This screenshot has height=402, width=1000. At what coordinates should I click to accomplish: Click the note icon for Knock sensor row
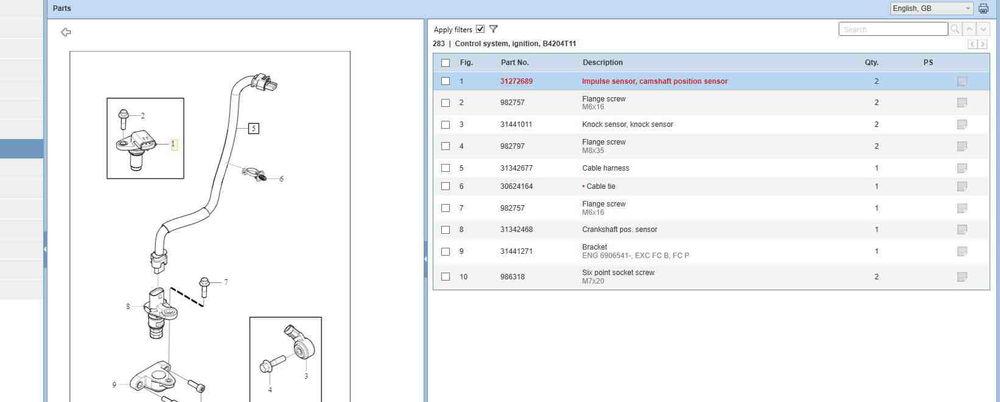(x=962, y=124)
